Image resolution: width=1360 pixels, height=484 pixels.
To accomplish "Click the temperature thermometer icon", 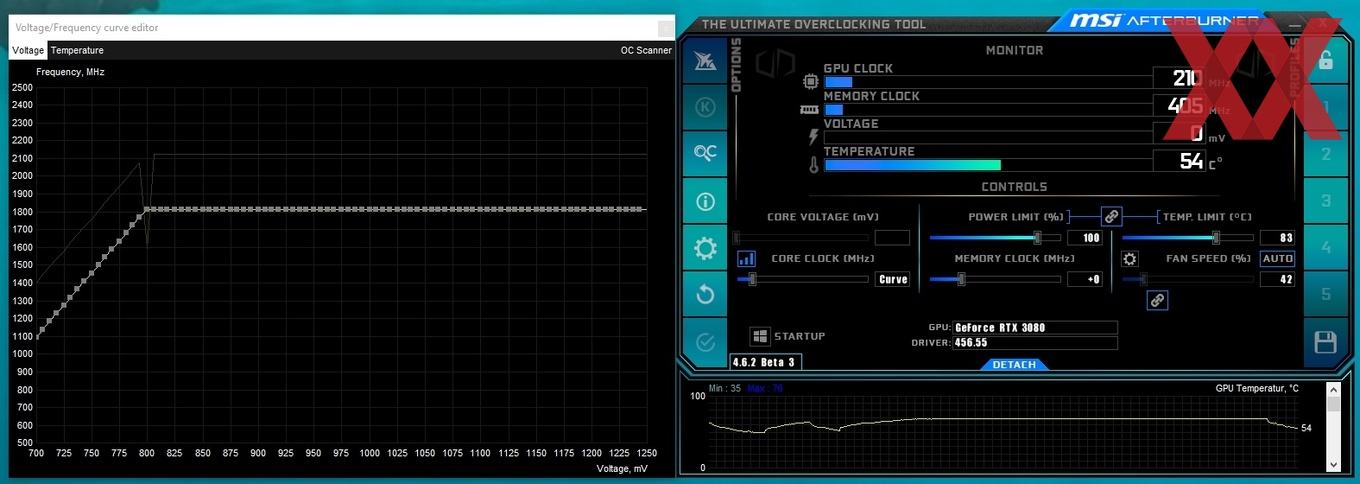I will (x=813, y=164).
